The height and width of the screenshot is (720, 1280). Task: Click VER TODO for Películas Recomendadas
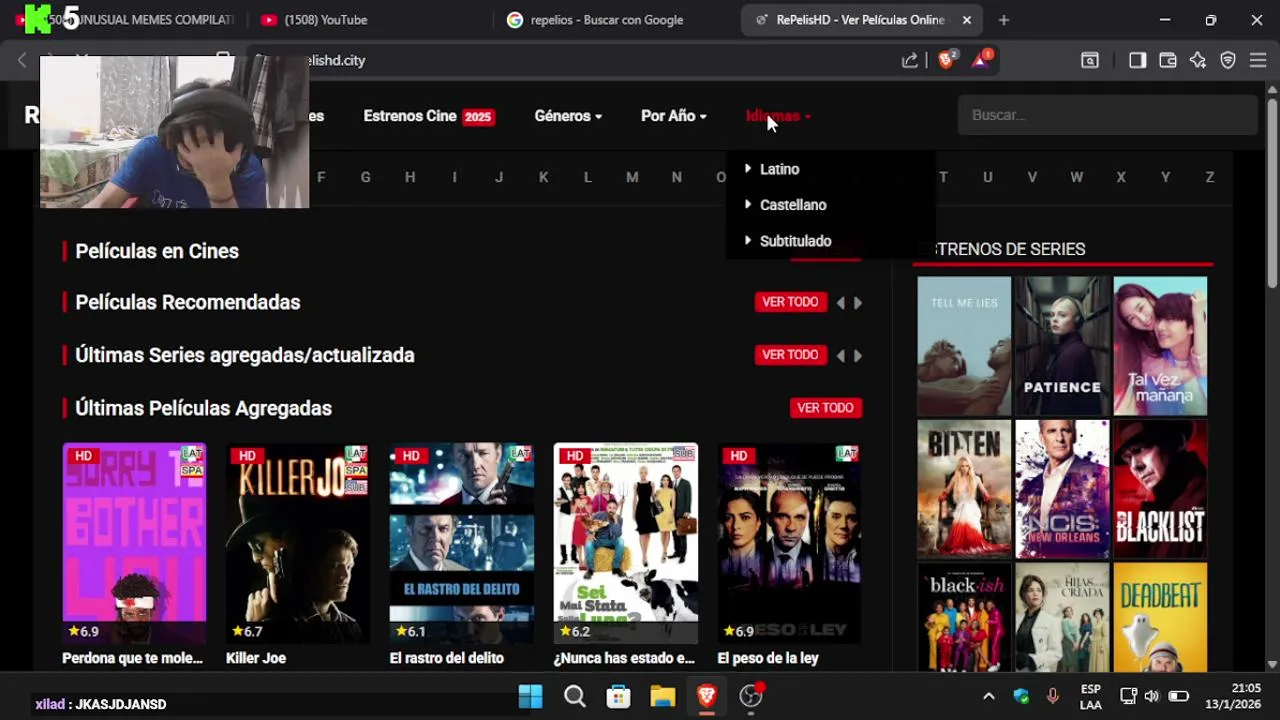pos(790,302)
